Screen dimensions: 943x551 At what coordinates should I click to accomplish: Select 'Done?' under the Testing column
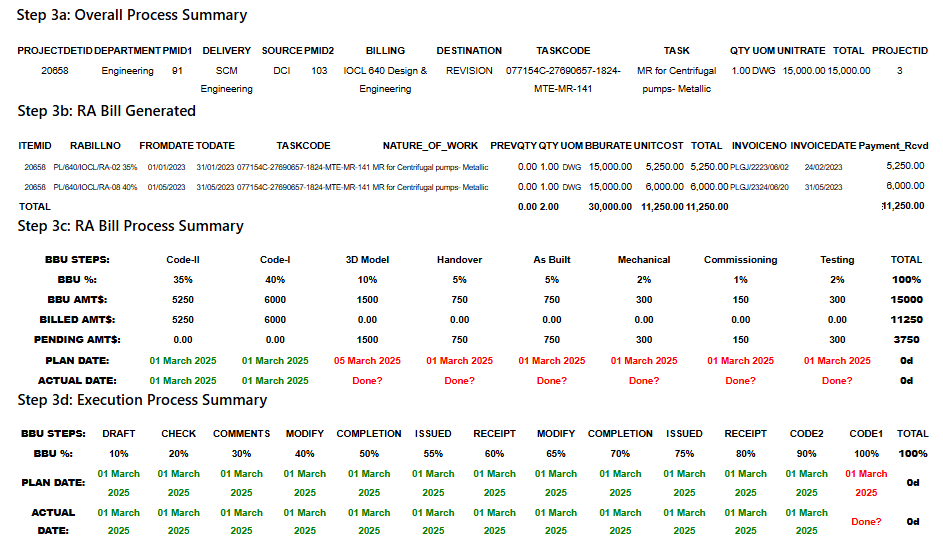point(837,381)
